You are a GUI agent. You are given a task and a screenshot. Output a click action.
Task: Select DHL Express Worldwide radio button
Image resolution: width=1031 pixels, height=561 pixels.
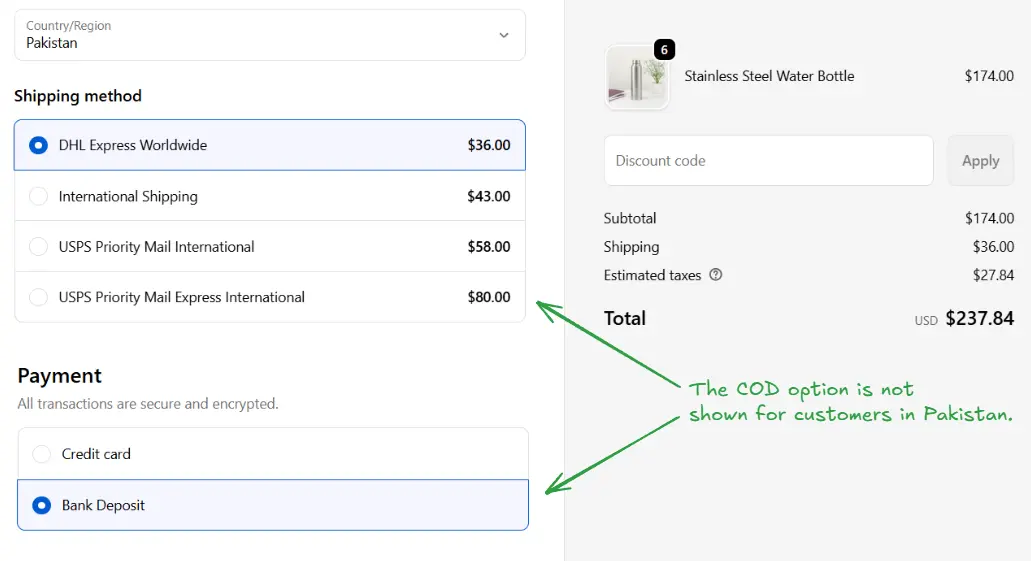(39, 145)
